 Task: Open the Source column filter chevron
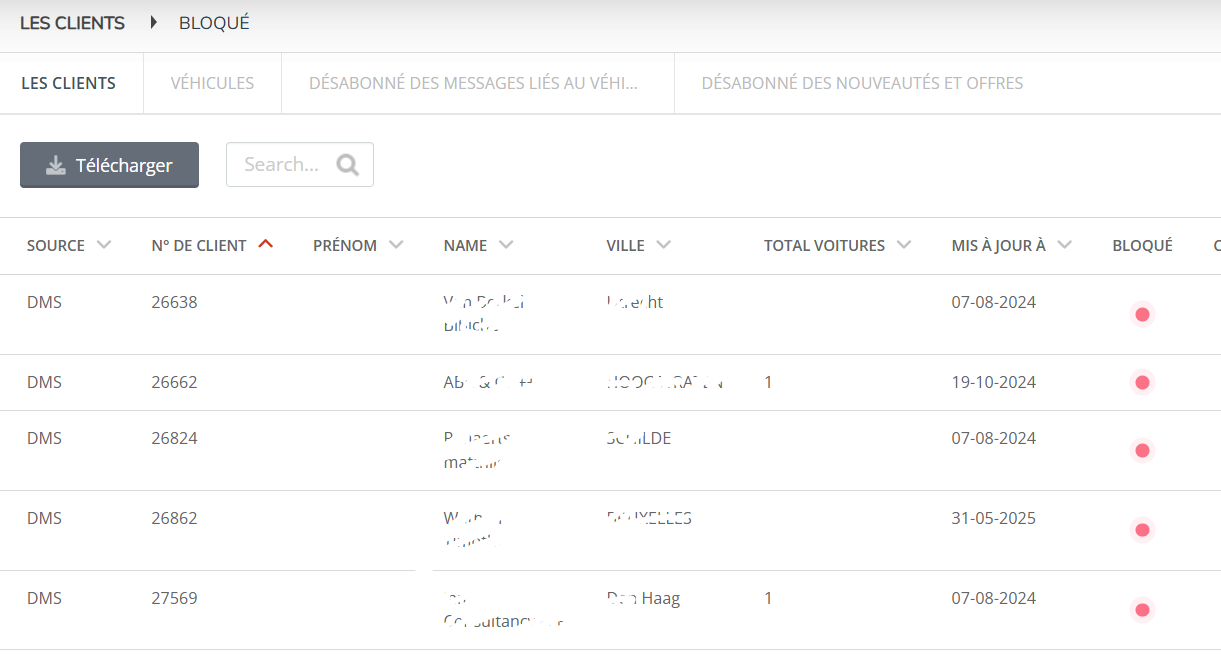pos(104,245)
